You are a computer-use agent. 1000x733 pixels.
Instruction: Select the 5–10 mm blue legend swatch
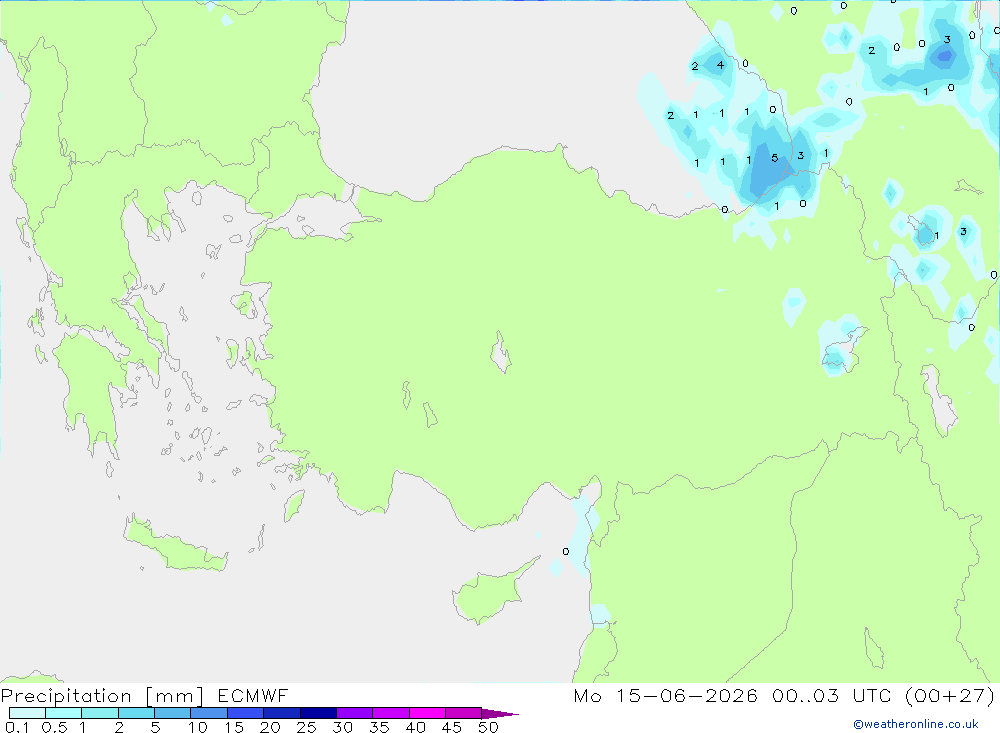[172, 713]
